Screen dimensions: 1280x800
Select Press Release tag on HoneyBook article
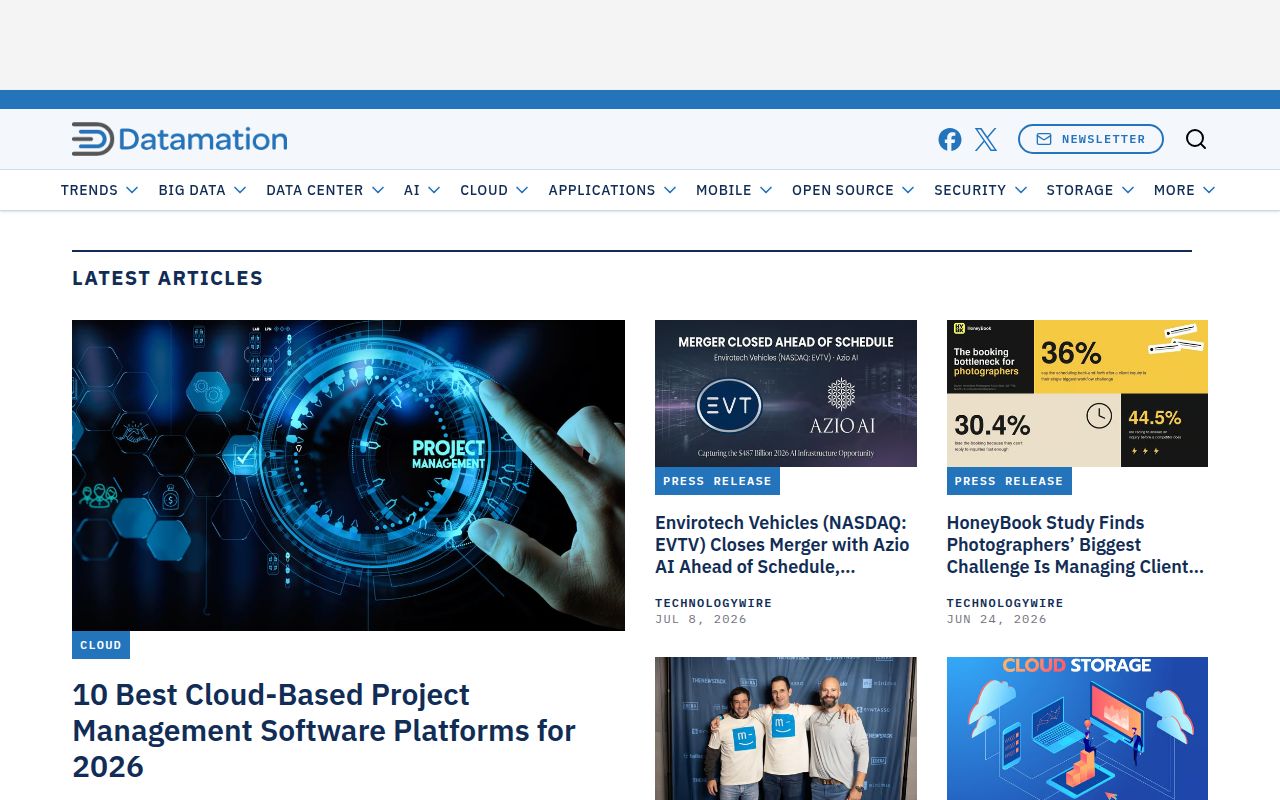coord(1009,481)
